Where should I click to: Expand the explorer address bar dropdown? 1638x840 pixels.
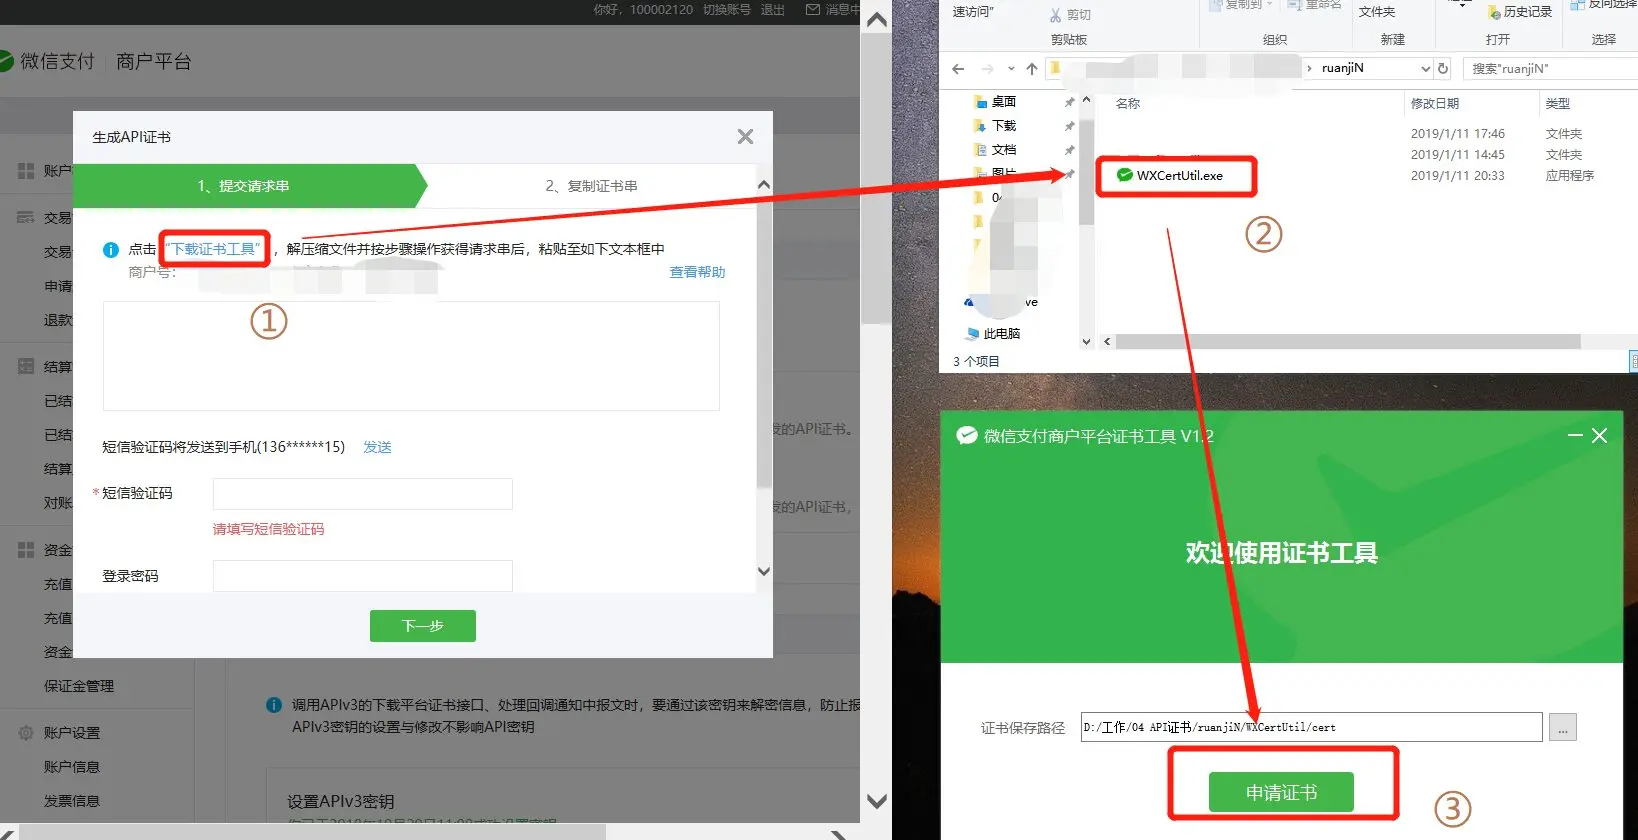pos(1425,69)
